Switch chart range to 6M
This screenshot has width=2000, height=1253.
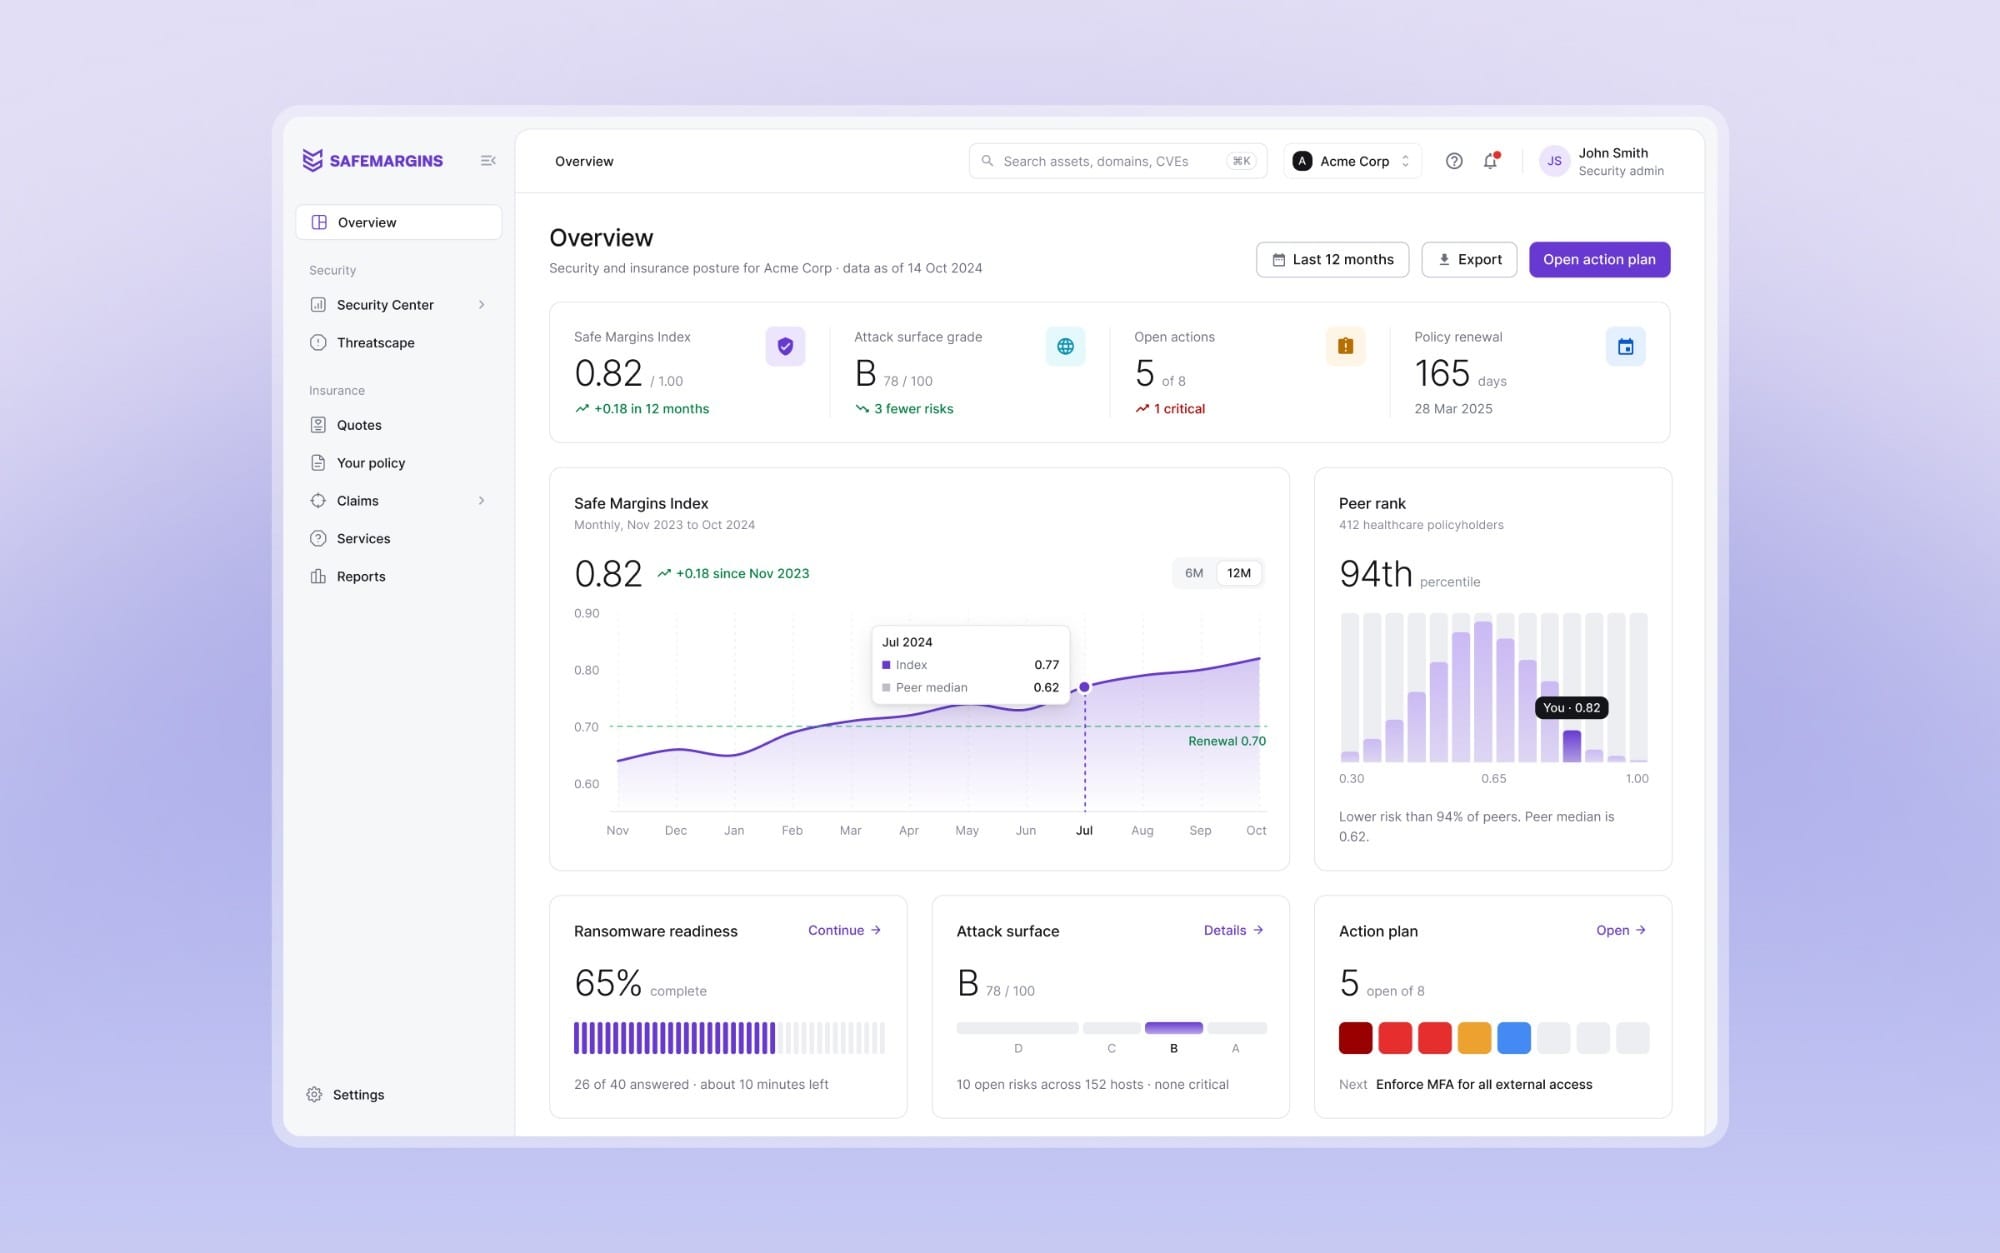[1194, 573]
